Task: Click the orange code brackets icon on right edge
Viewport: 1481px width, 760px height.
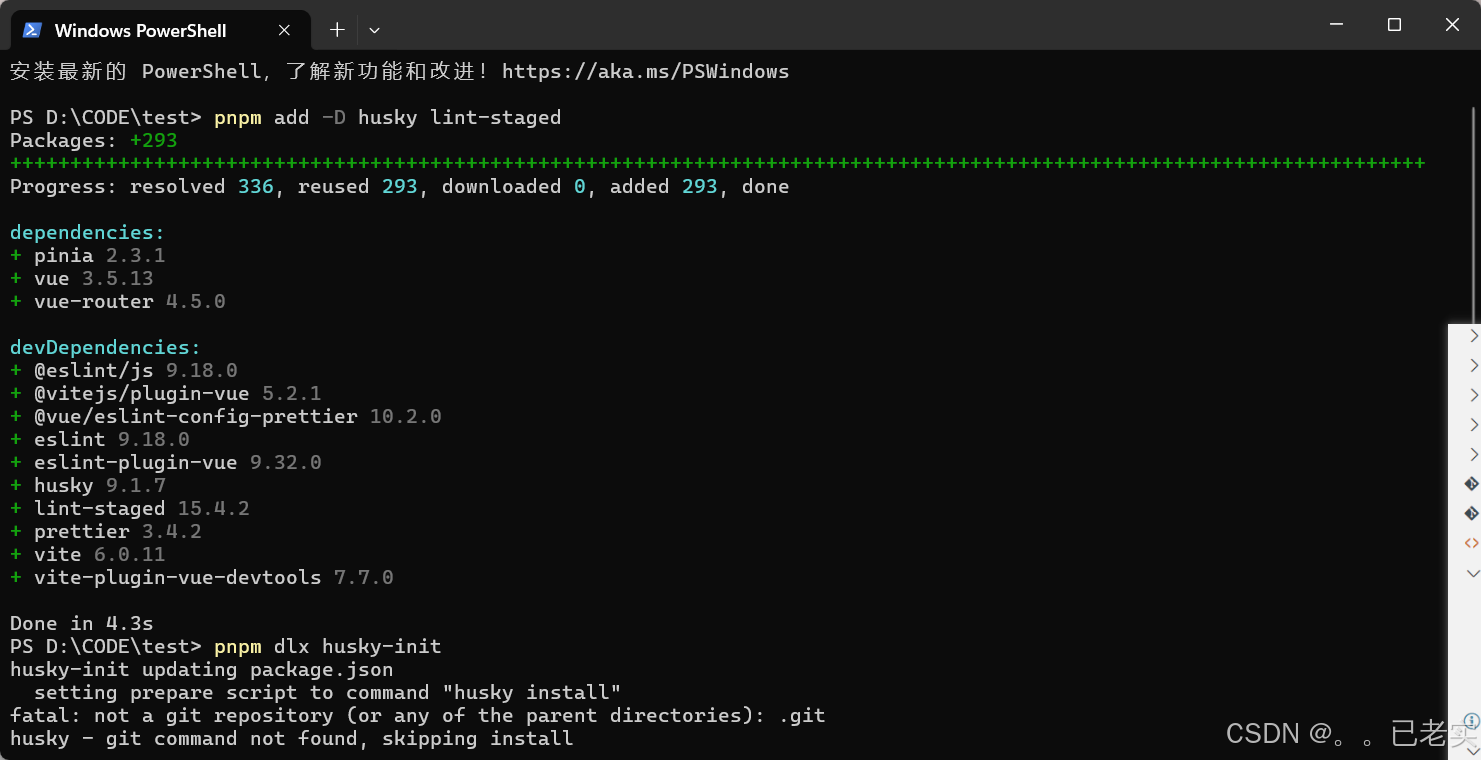Action: click(x=1472, y=542)
